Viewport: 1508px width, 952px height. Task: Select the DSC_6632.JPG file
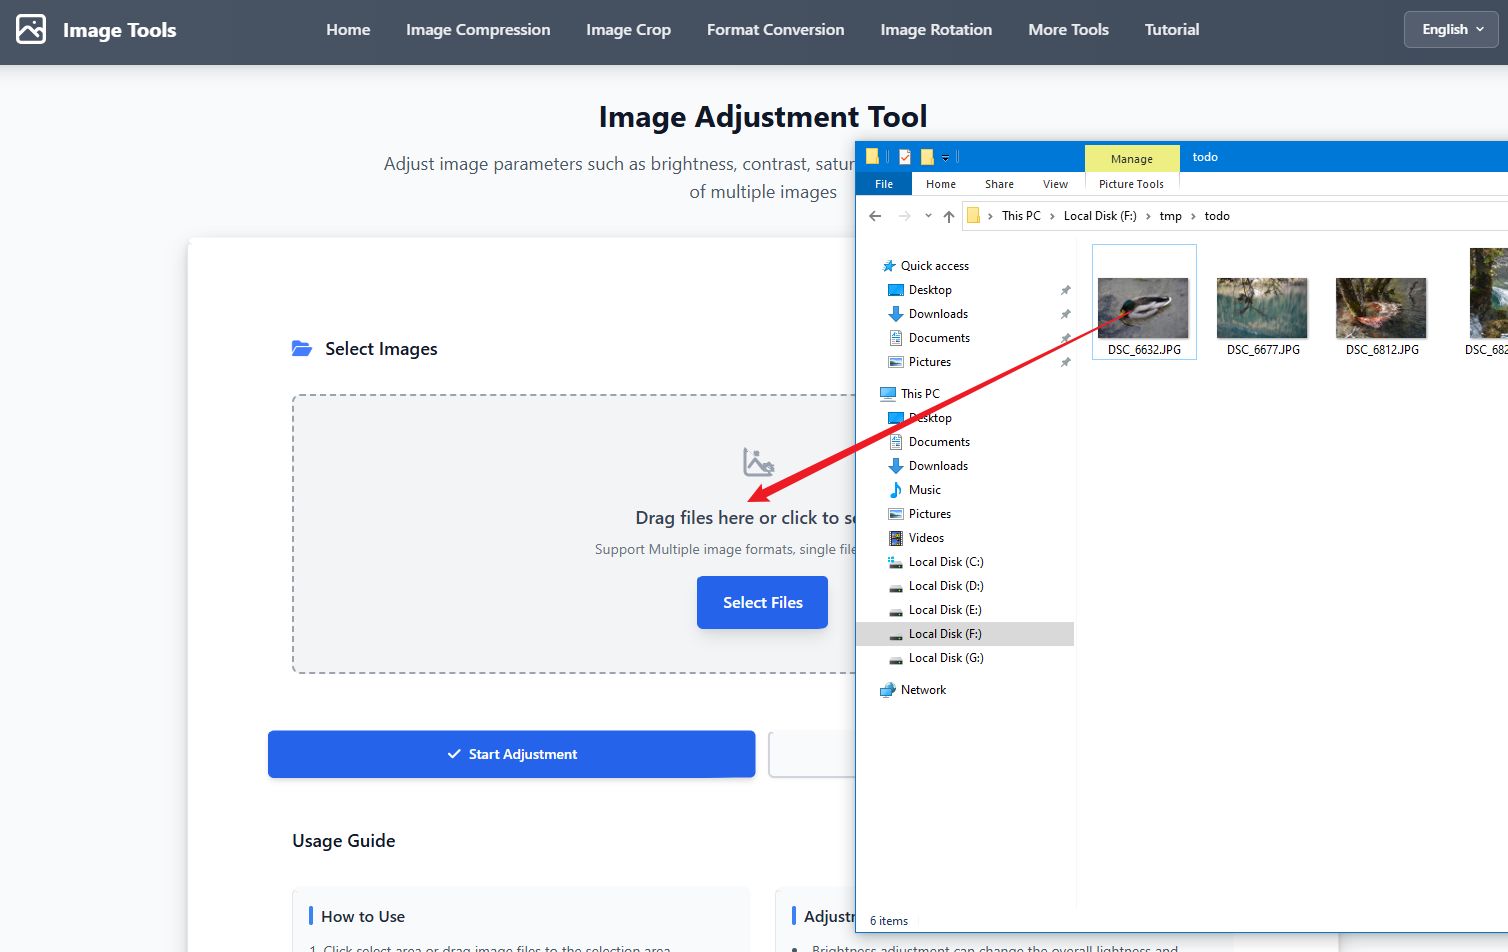pyautogui.click(x=1144, y=302)
